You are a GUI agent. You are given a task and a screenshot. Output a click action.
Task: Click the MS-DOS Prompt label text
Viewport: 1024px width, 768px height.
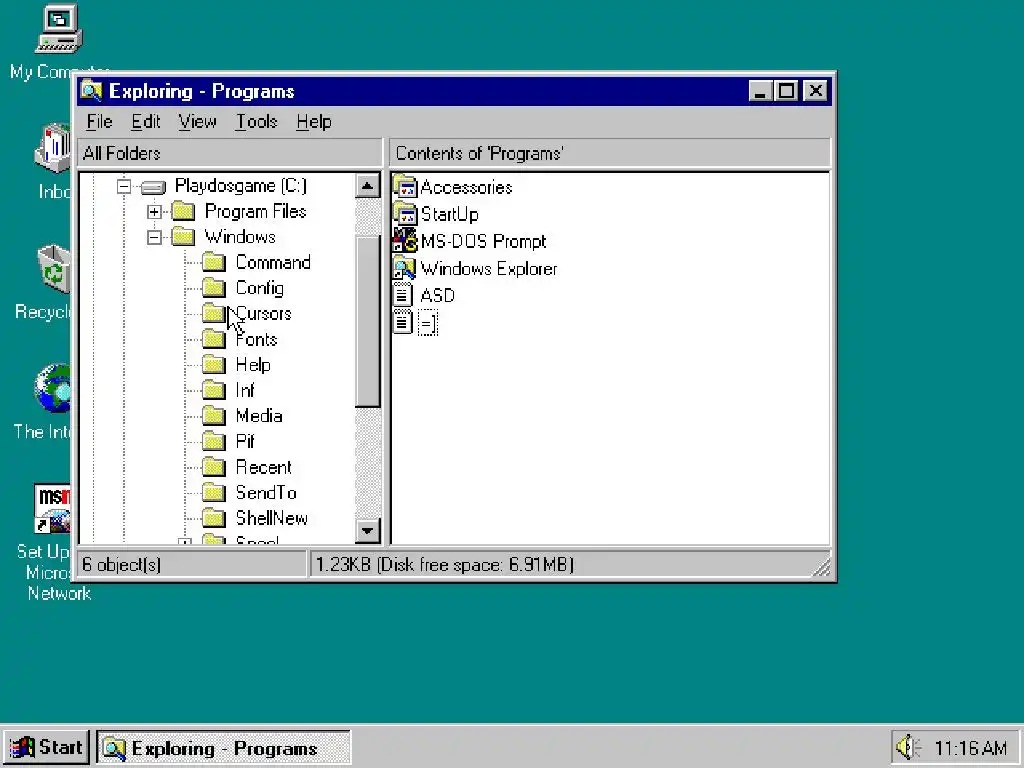pos(483,242)
